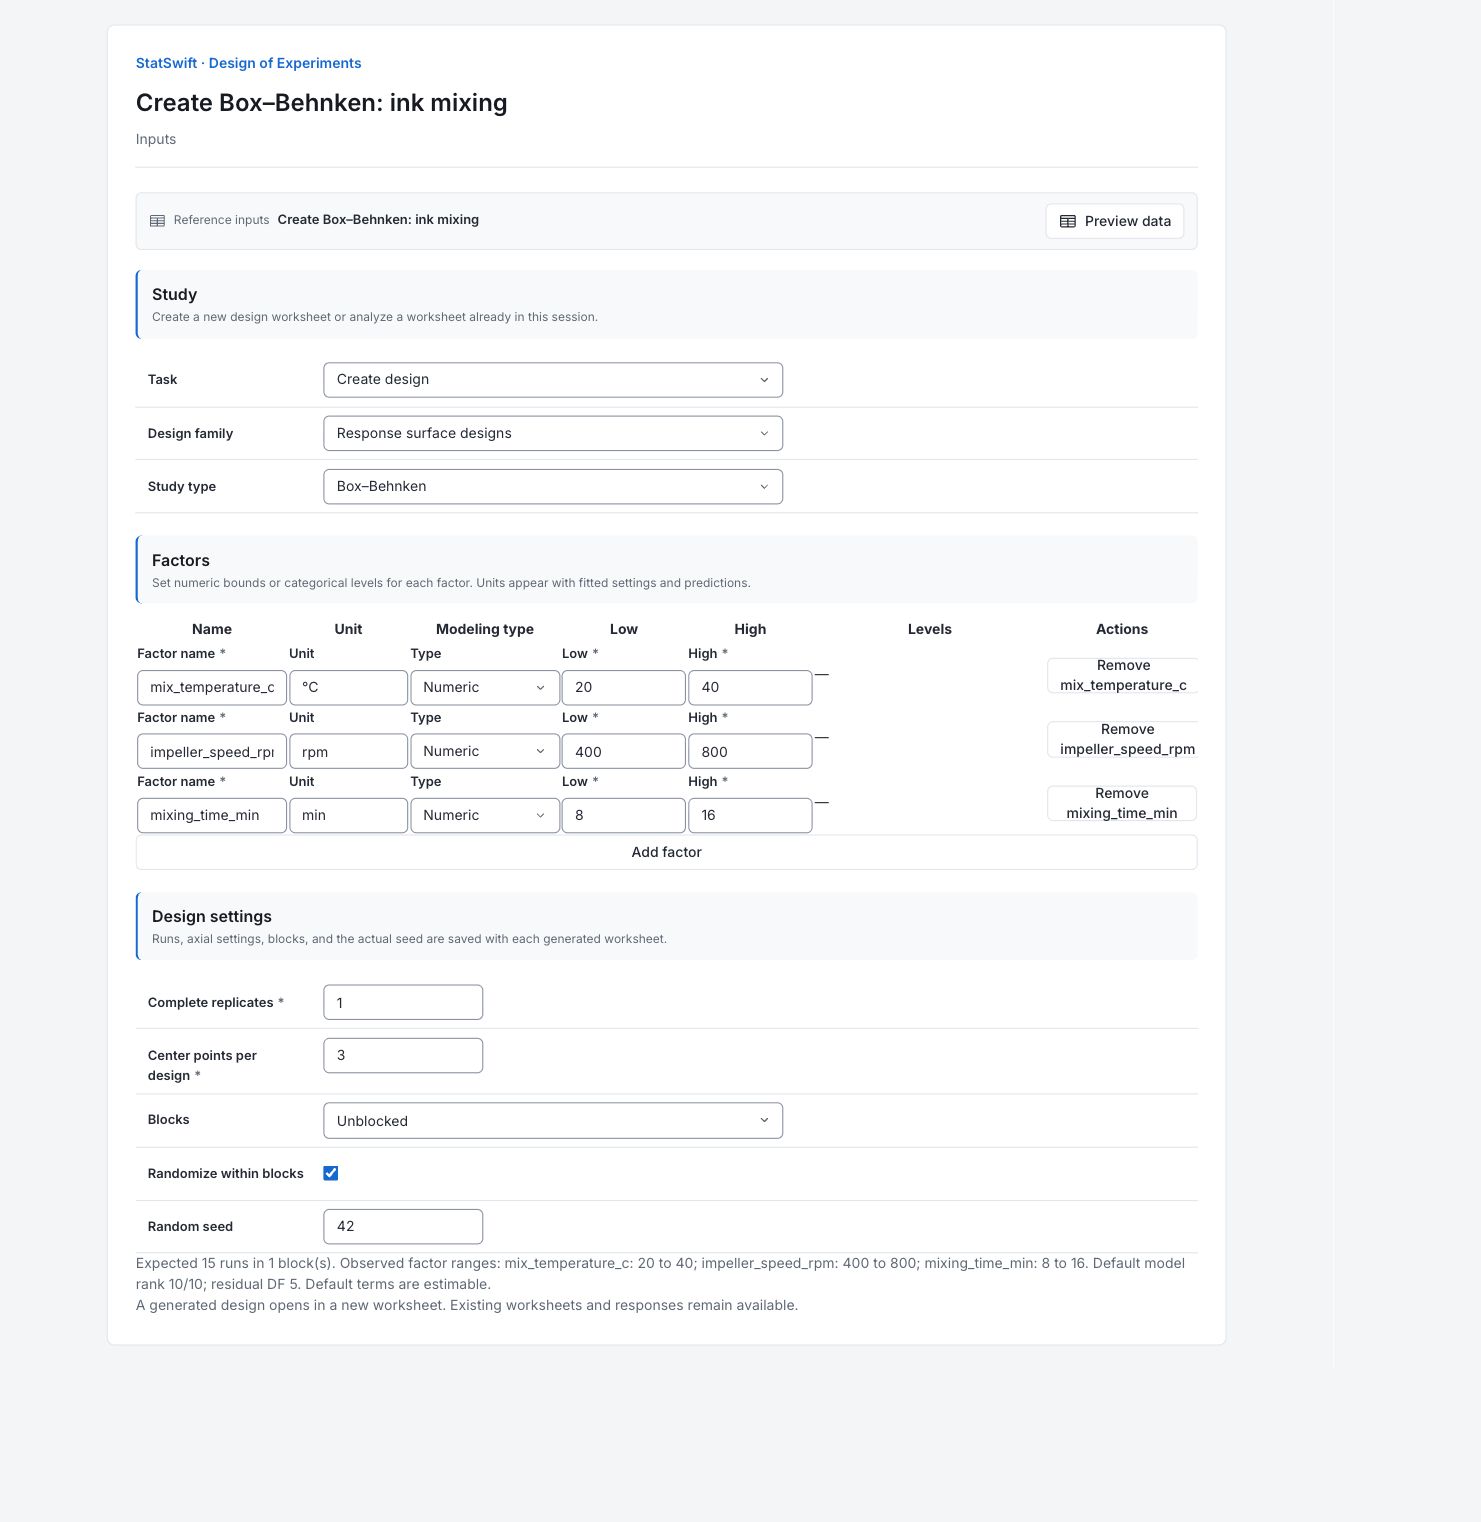This screenshot has height=1522, width=1481.
Task: Expand the Design family dropdown
Action: point(553,433)
